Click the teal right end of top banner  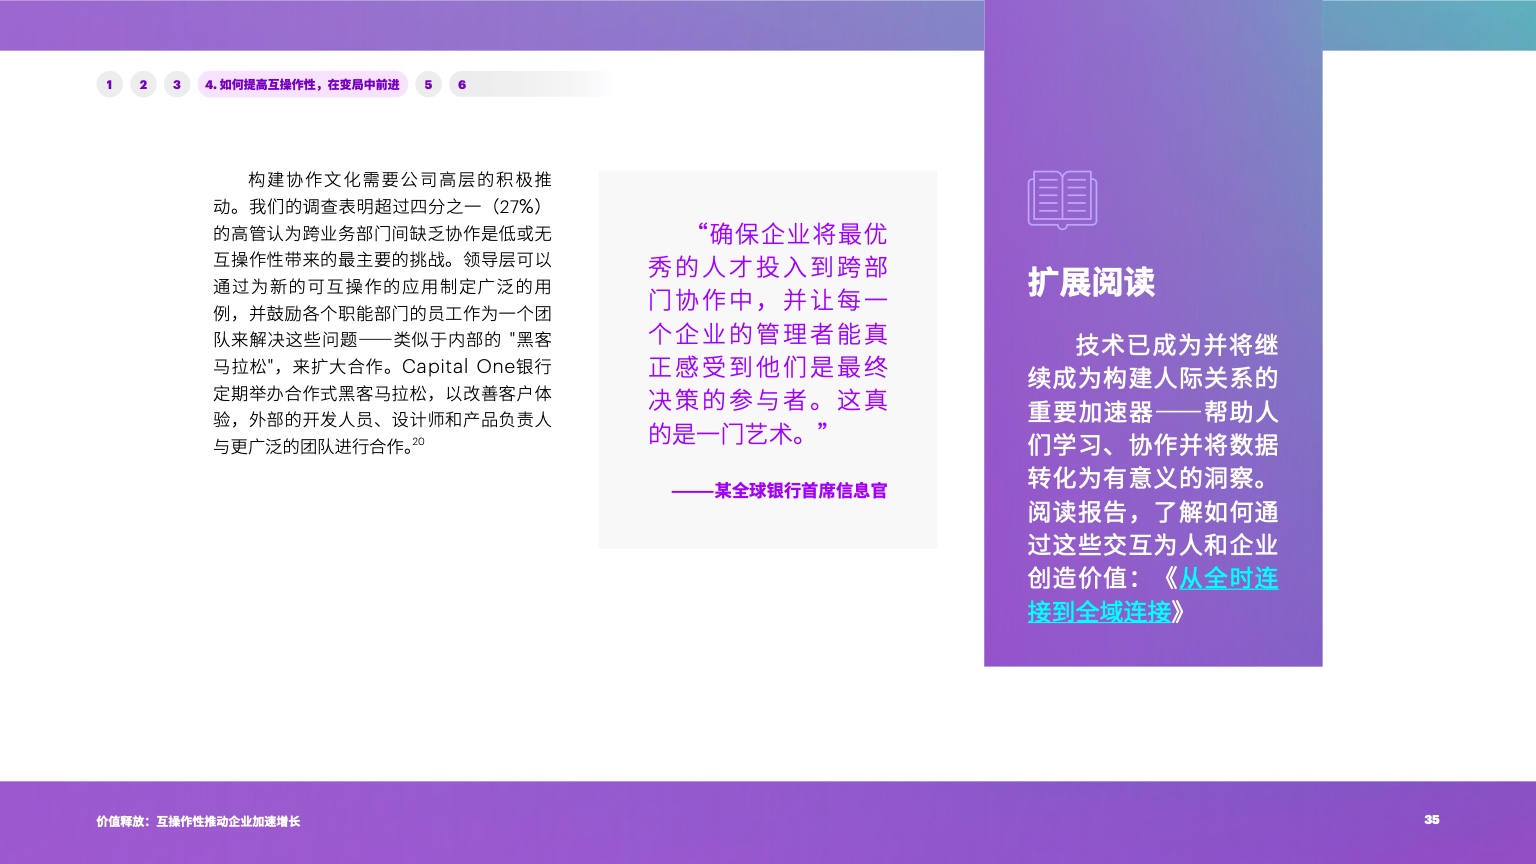(x=1428, y=25)
